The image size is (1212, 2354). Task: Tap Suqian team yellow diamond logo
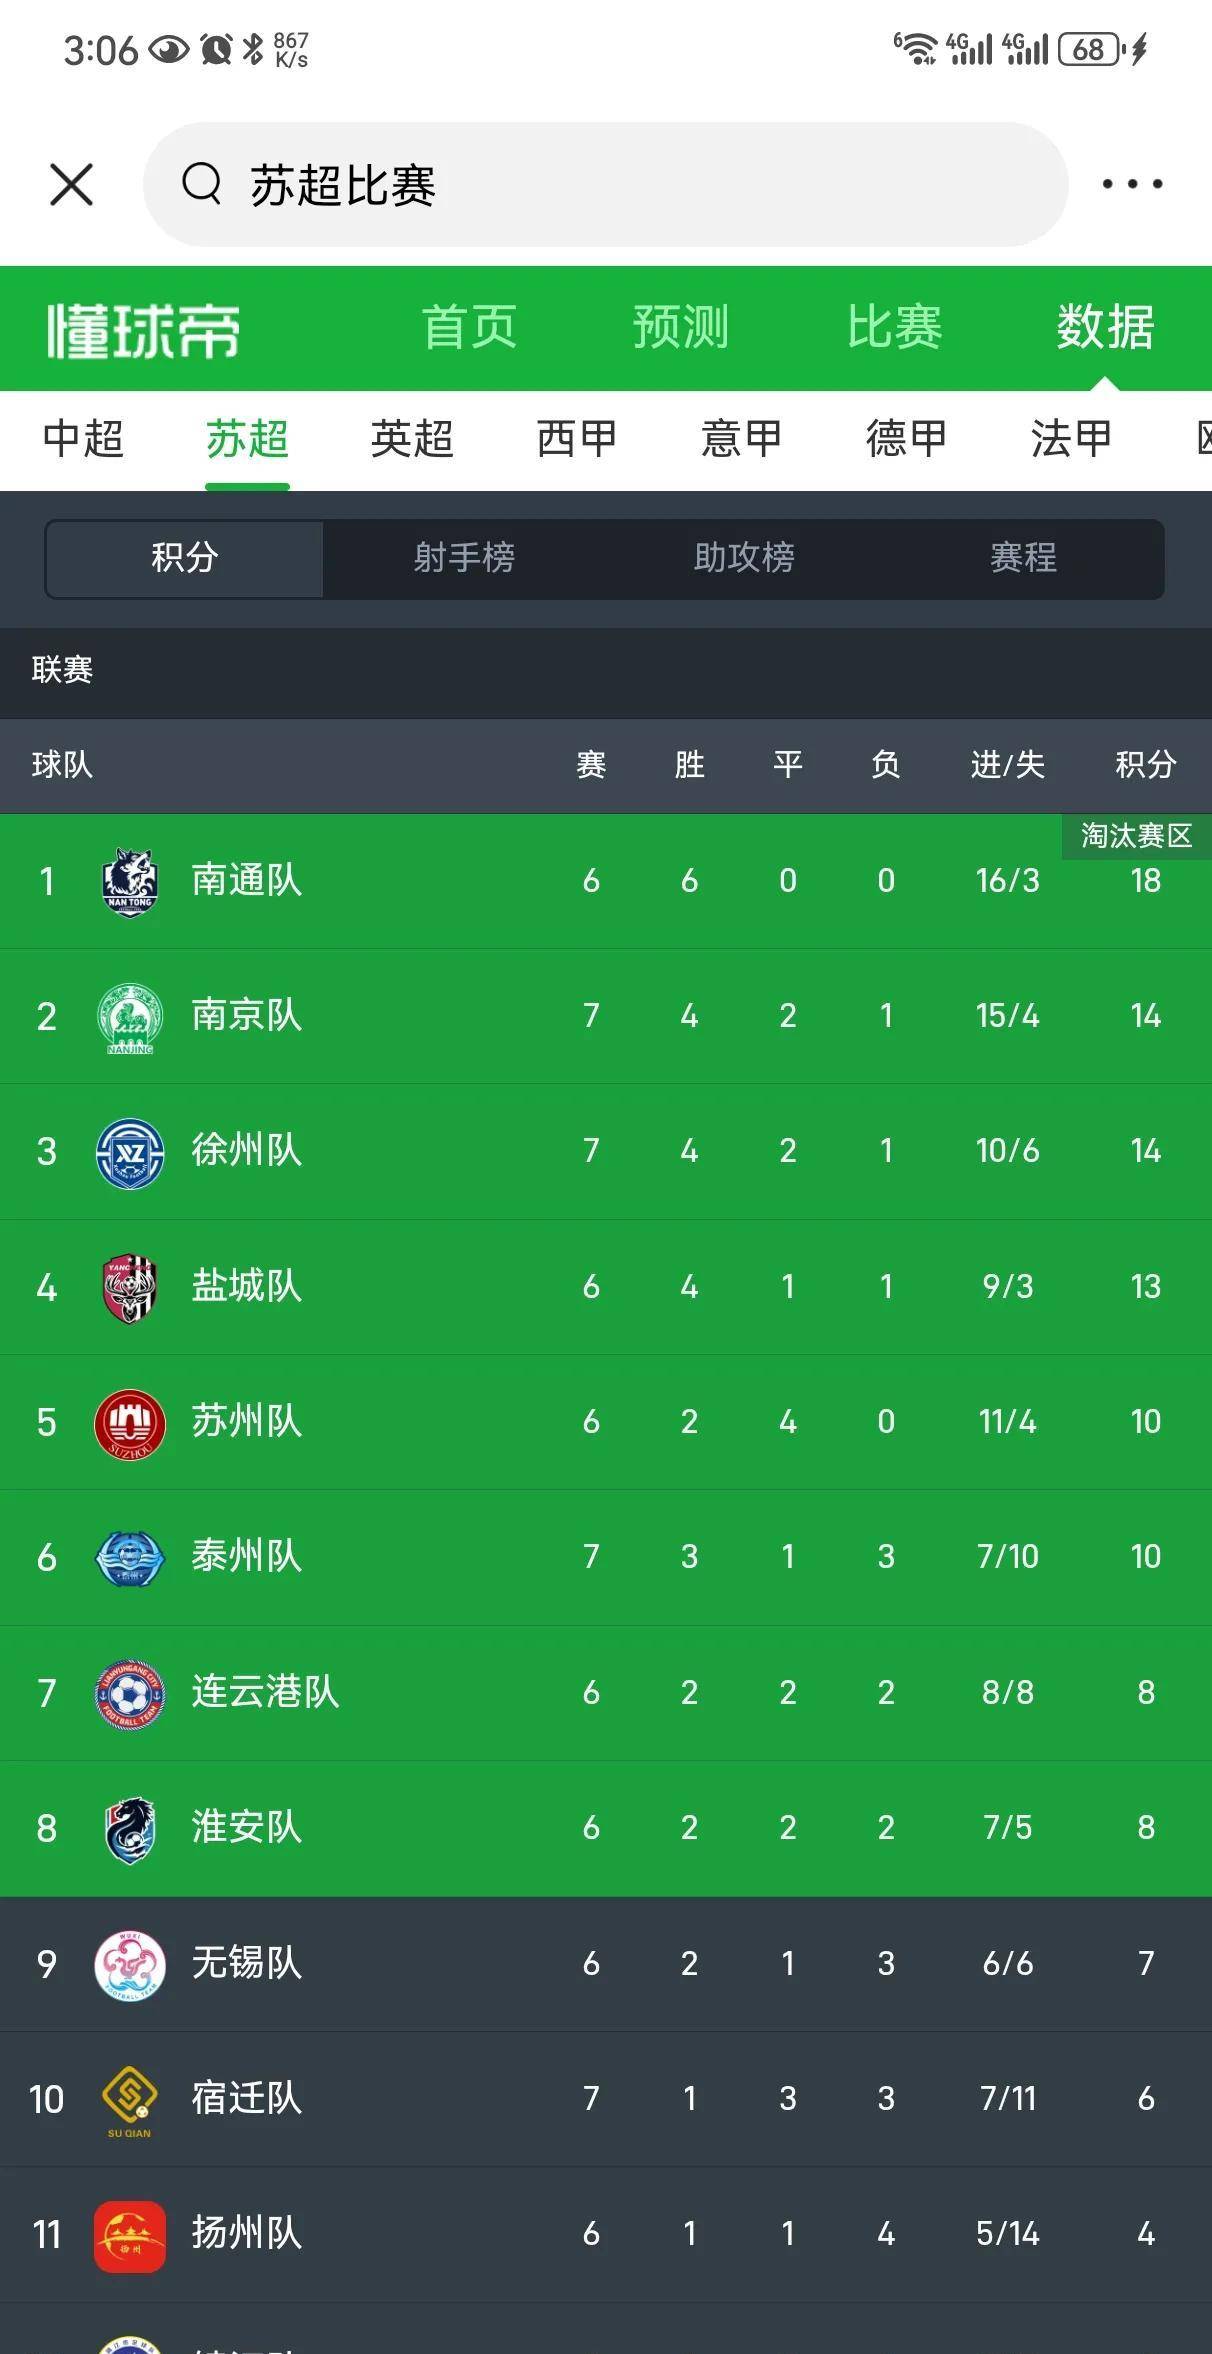coord(130,2100)
